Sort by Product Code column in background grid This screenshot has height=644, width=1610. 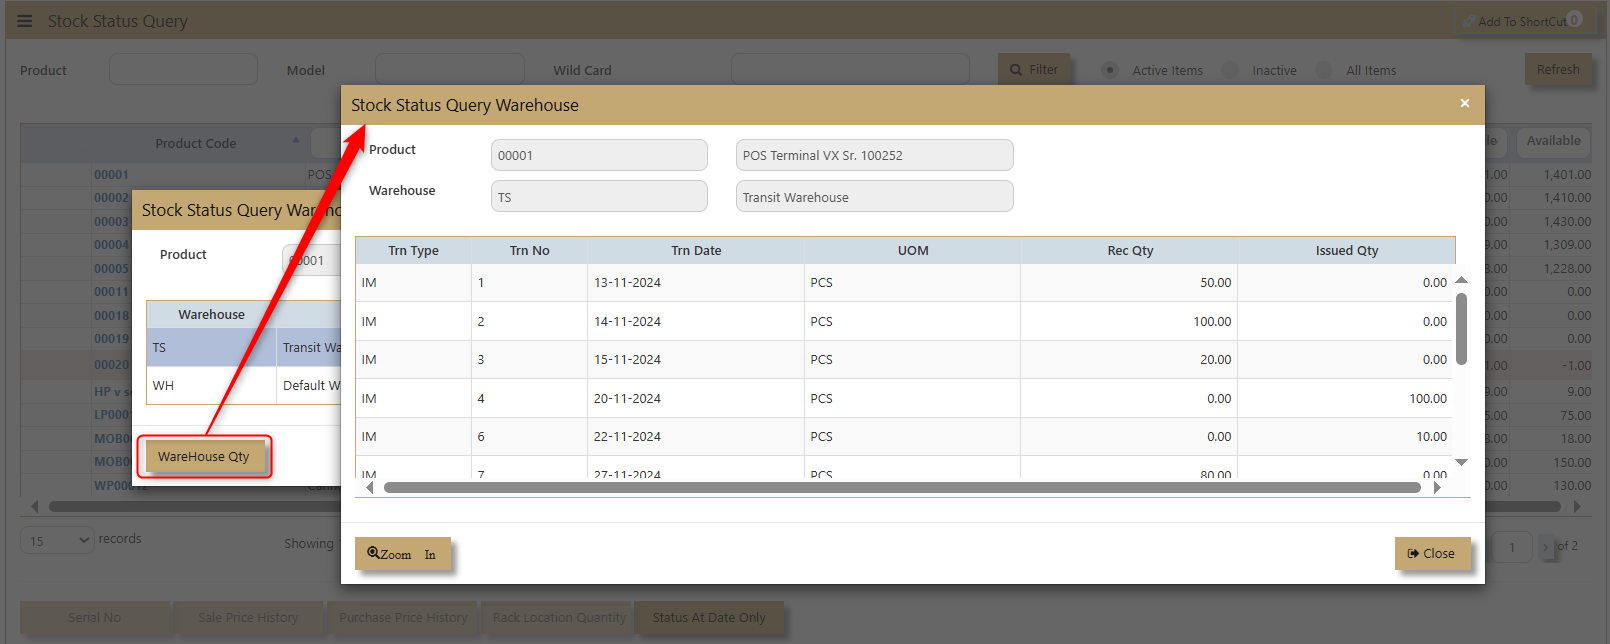[x=196, y=143]
